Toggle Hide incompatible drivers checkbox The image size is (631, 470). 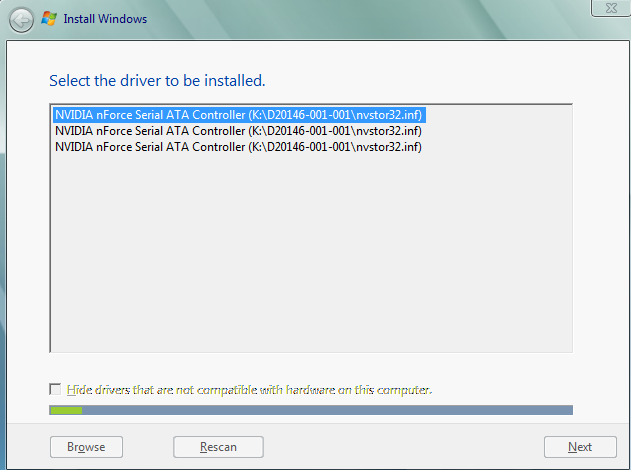pyautogui.click(x=55, y=390)
